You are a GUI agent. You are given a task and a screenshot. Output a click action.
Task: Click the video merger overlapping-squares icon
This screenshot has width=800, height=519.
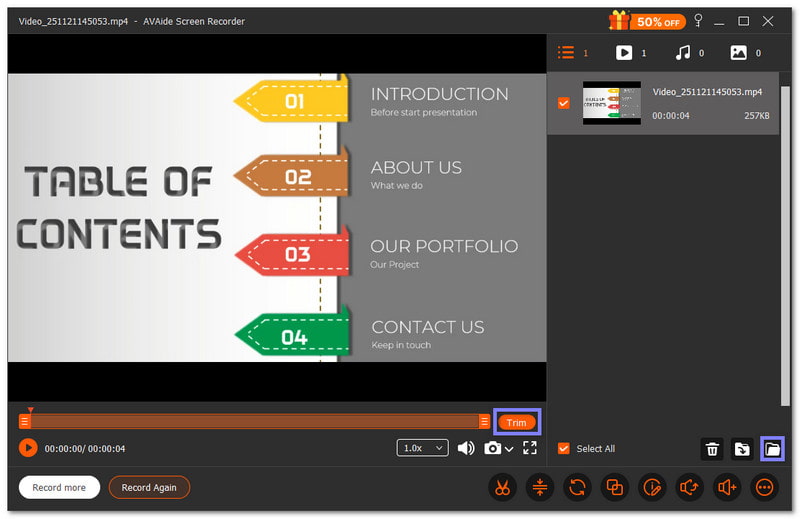(x=614, y=488)
